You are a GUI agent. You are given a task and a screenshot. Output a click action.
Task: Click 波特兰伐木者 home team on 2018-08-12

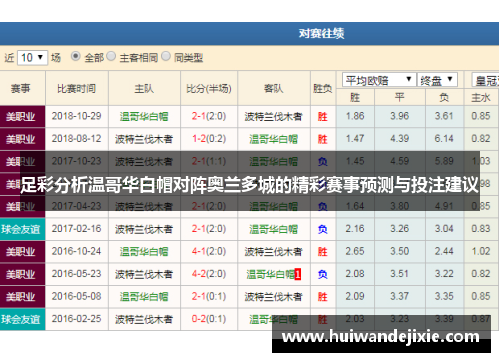[144, 139]
